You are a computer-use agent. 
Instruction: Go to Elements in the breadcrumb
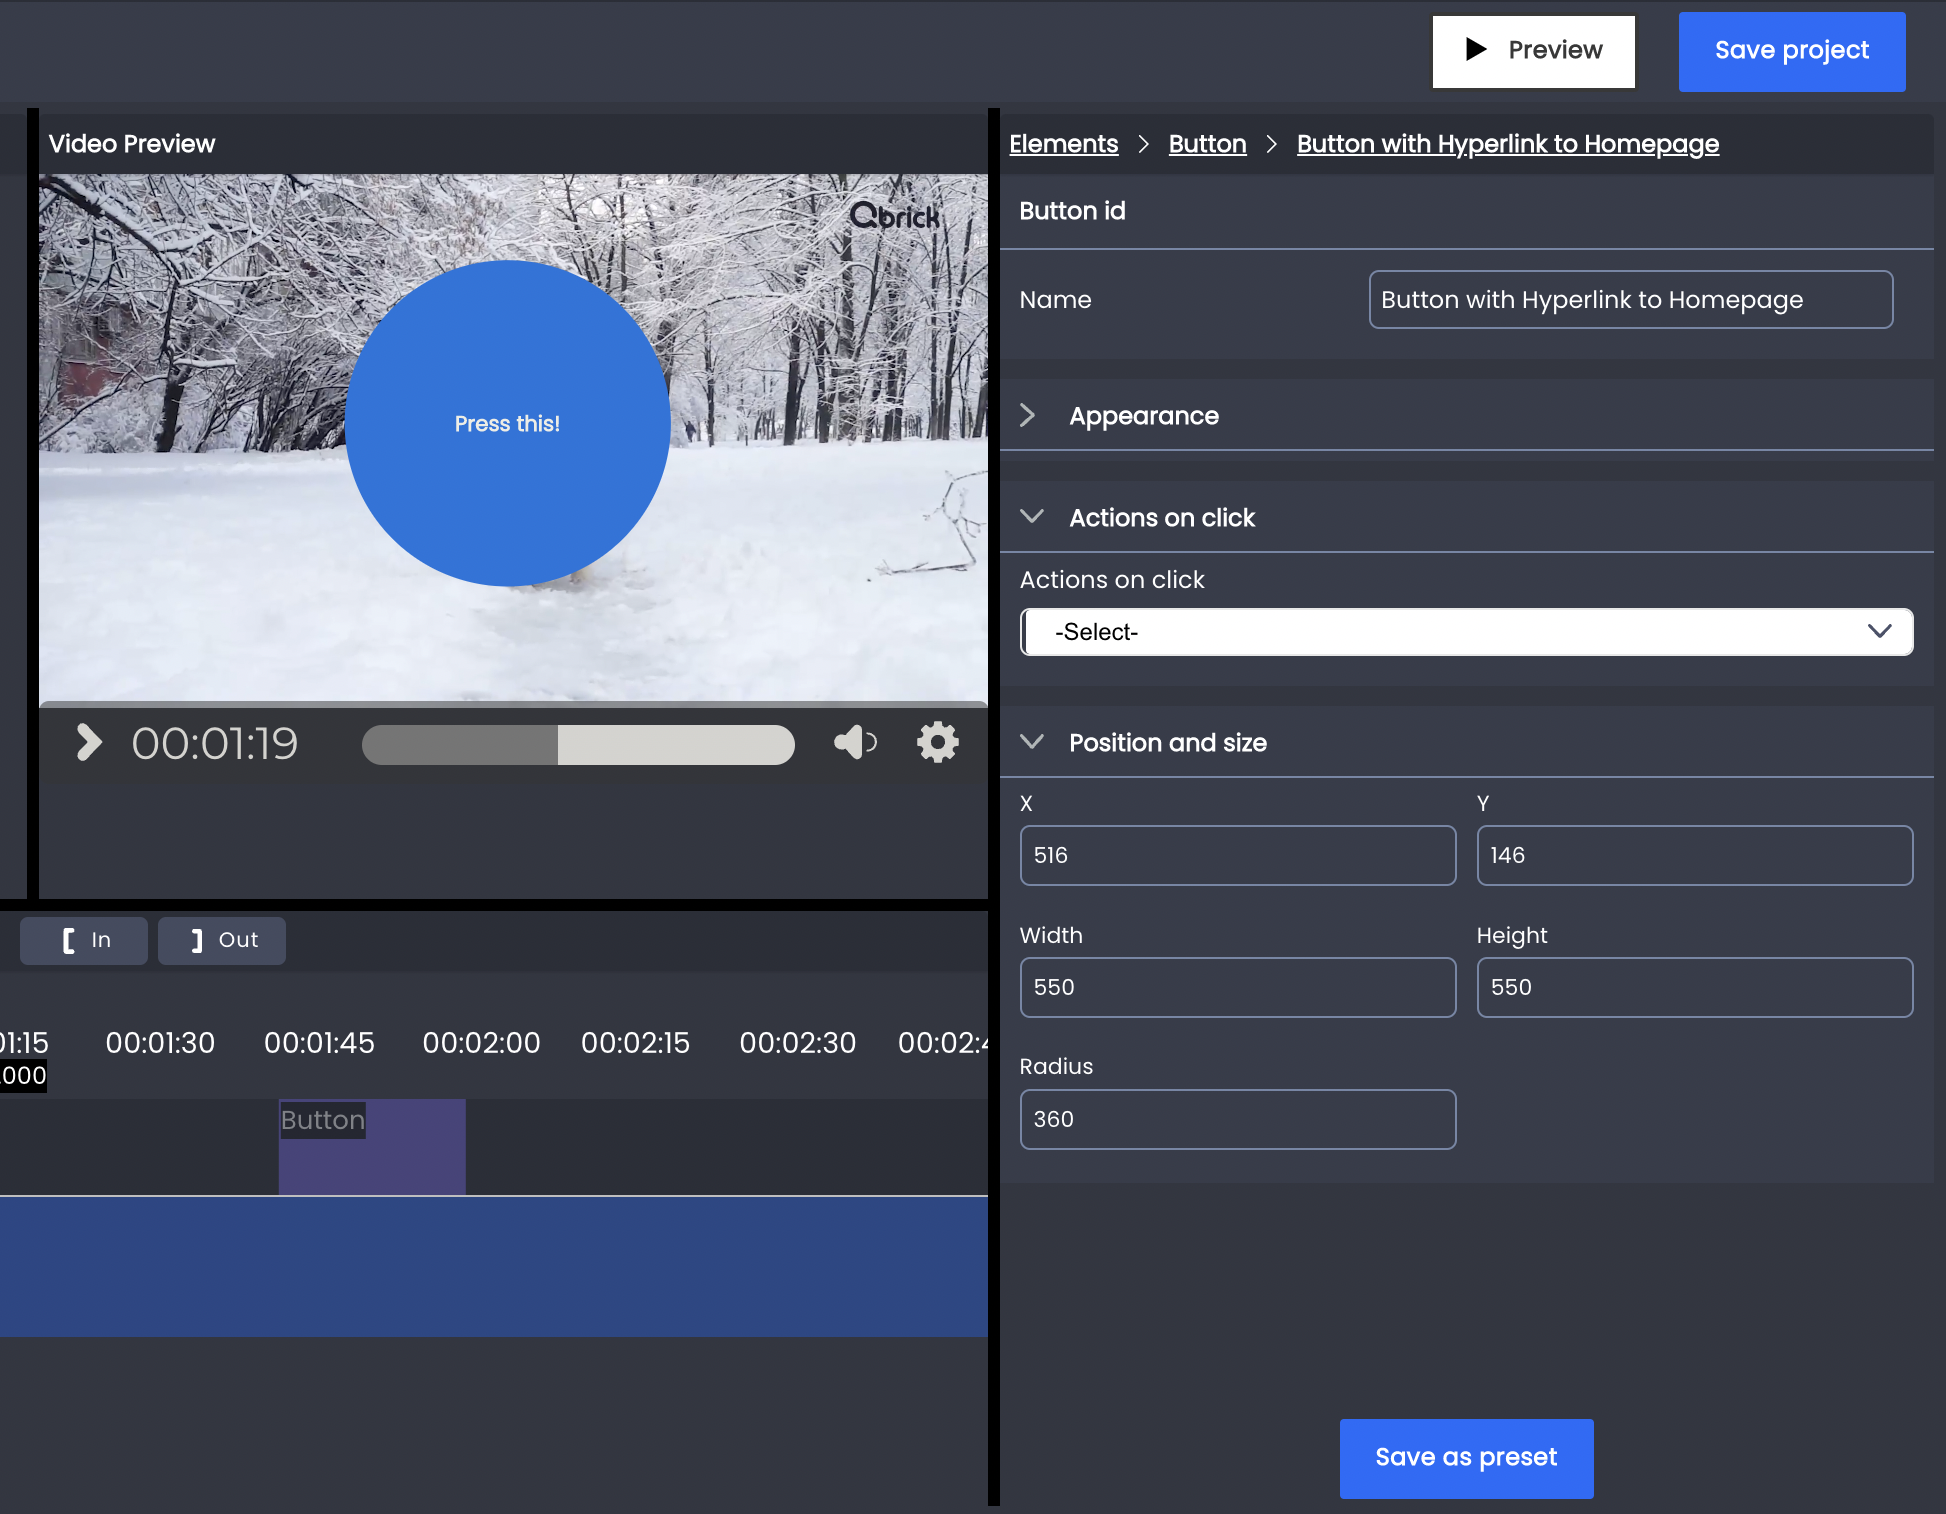[x=1063, y=144]
